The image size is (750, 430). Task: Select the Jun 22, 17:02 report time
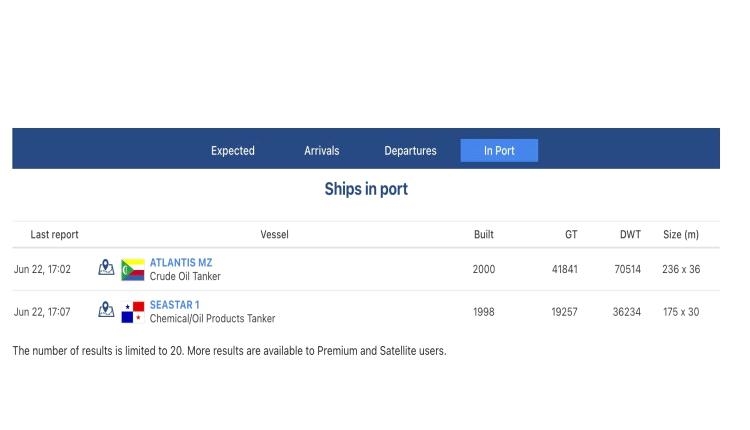pos(42,269)
